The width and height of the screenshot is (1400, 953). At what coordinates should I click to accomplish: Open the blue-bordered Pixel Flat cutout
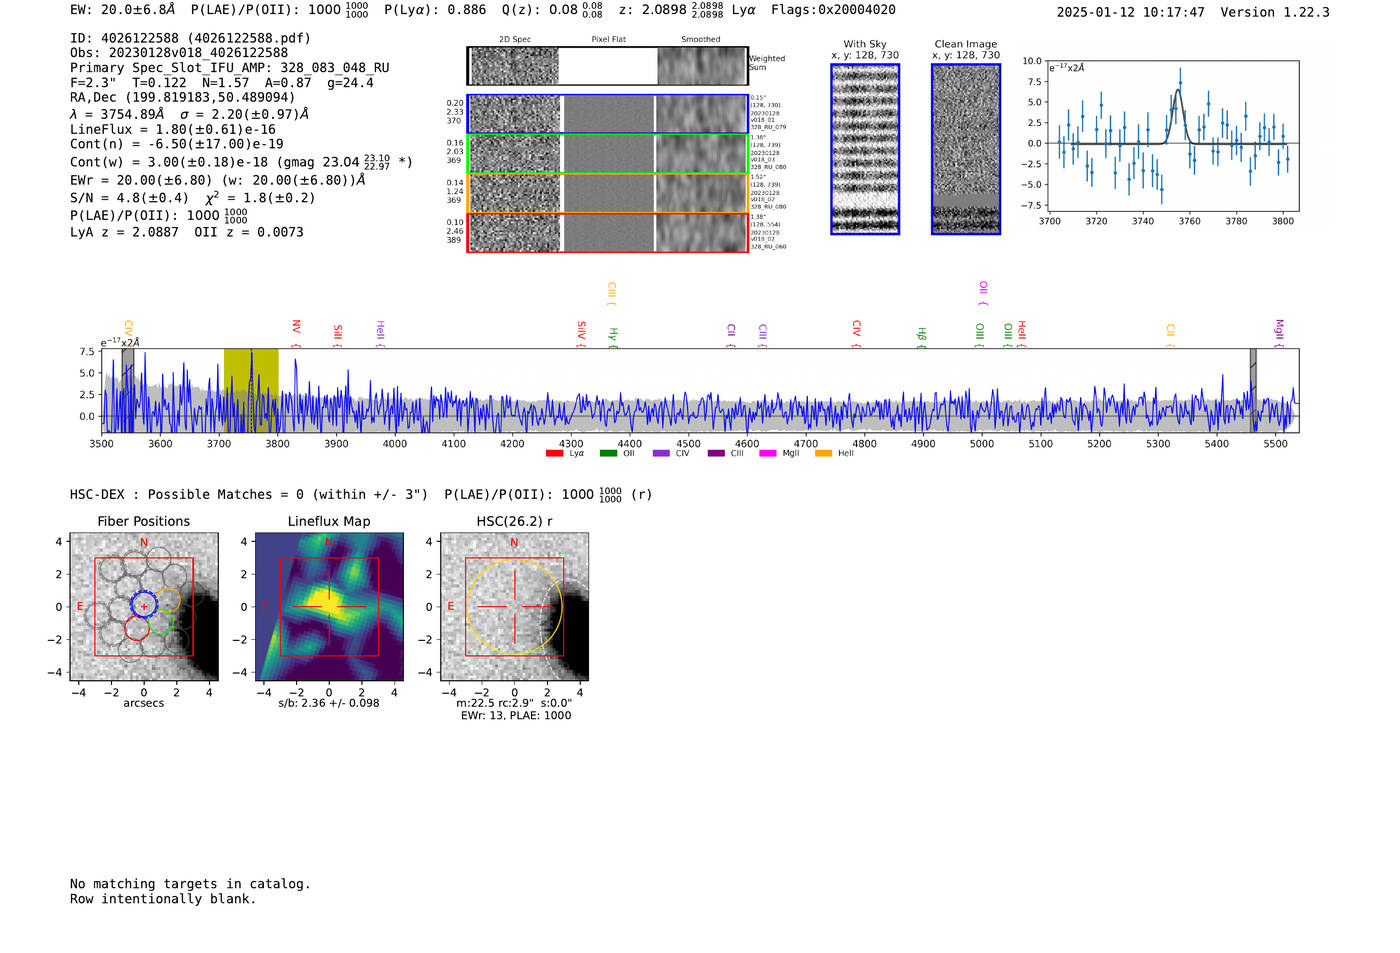608,114
